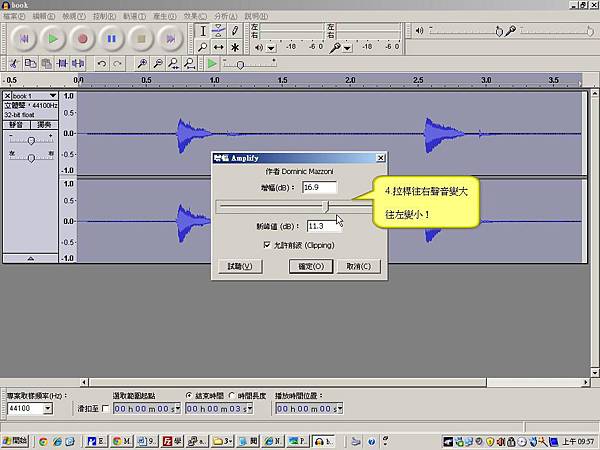This screenshot has width=600, height=450.
Task: Open the project rate 44100 dropdown
Action: pyautogui.click(x=47, y=408)
